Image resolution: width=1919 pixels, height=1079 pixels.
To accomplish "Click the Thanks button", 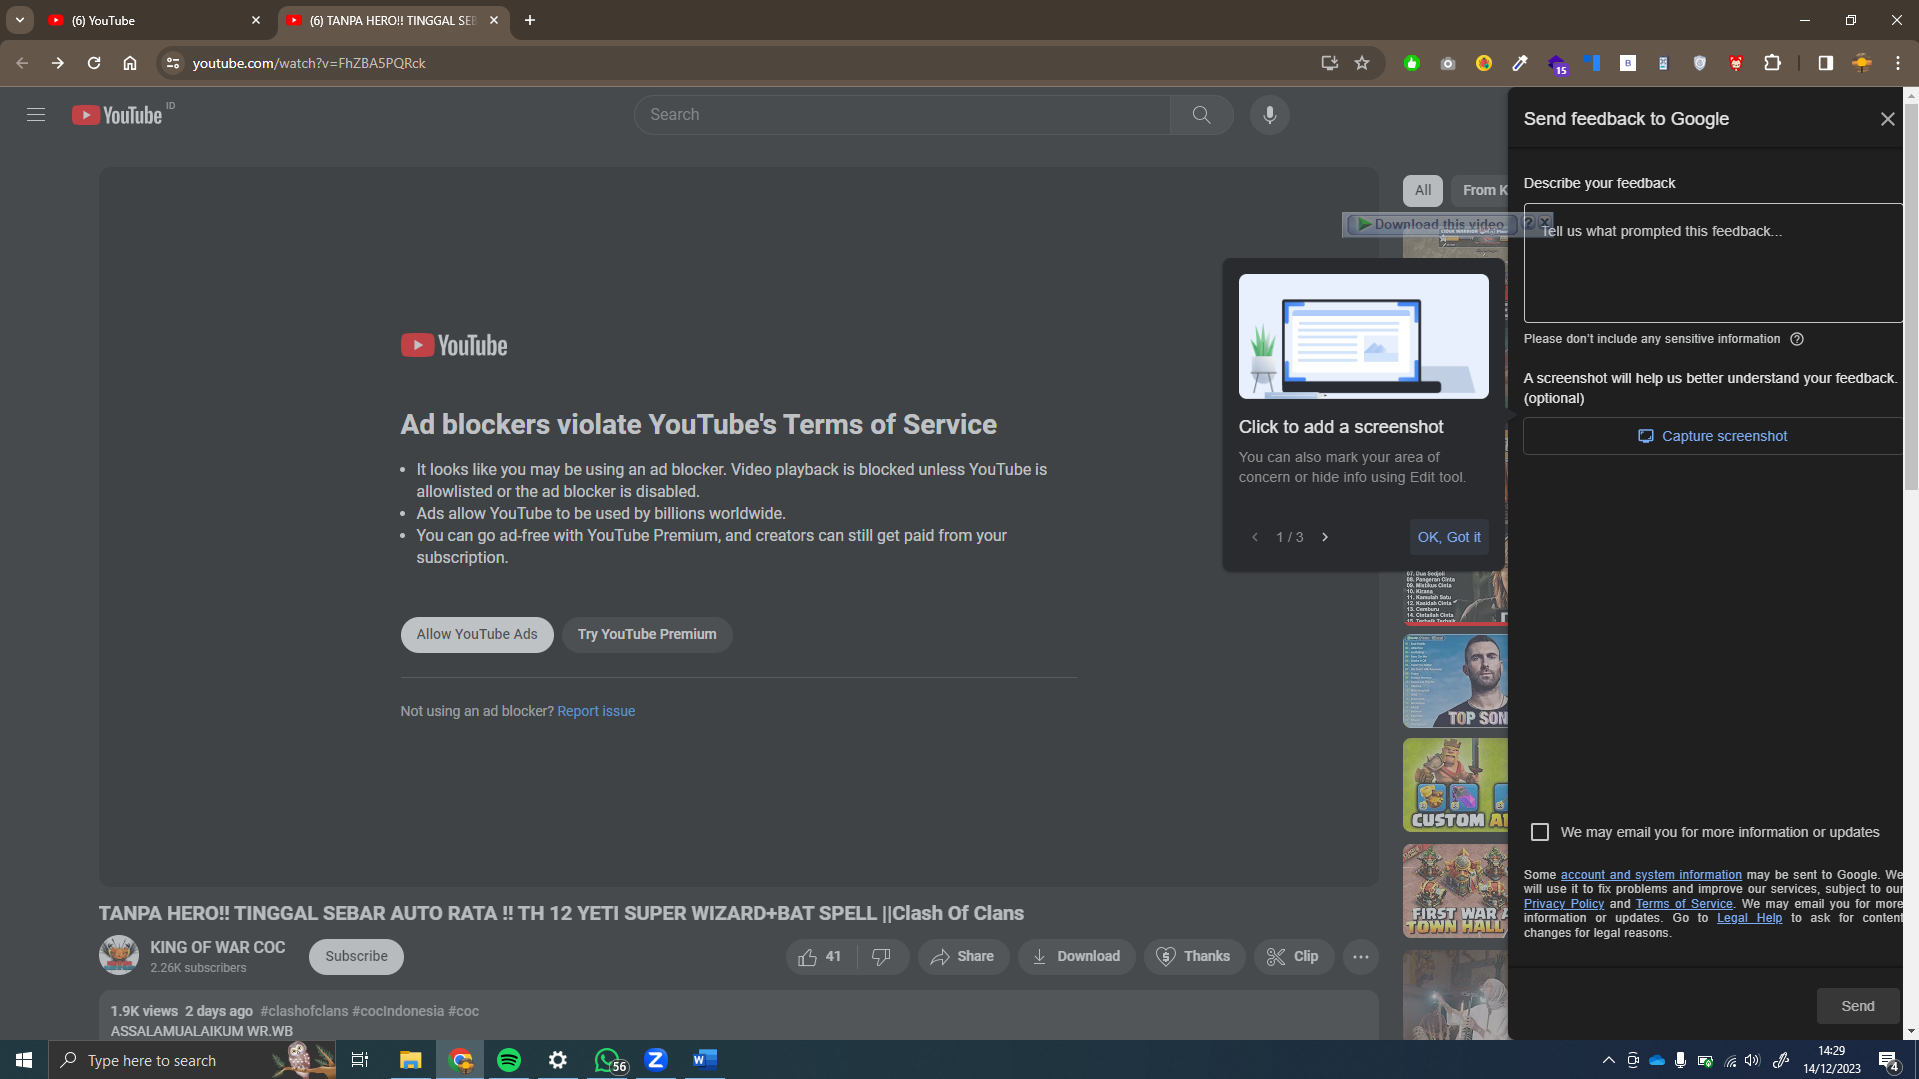I will pos(1194,957).
